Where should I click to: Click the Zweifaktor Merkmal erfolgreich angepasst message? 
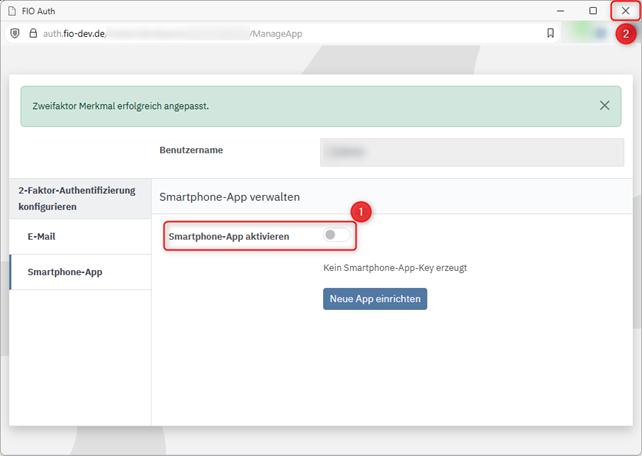[123, 105]
